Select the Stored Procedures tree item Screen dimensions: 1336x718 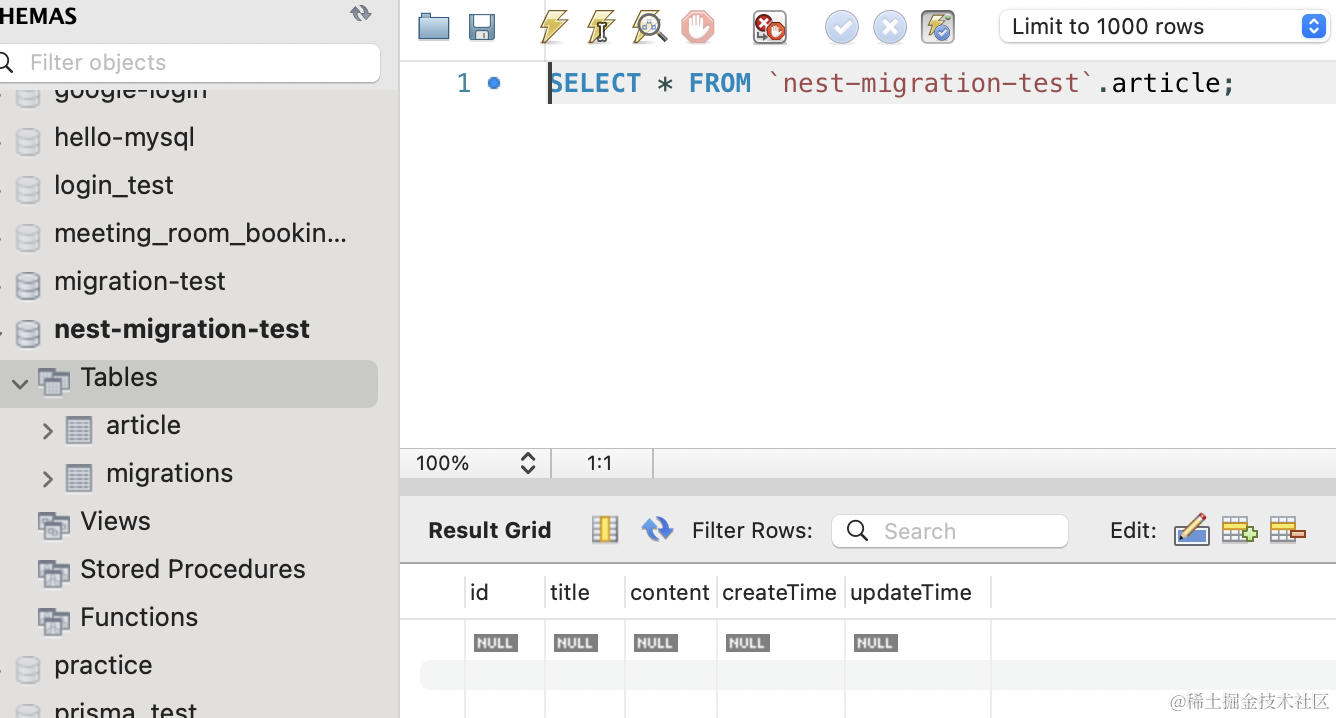click(x=192, y=569)
